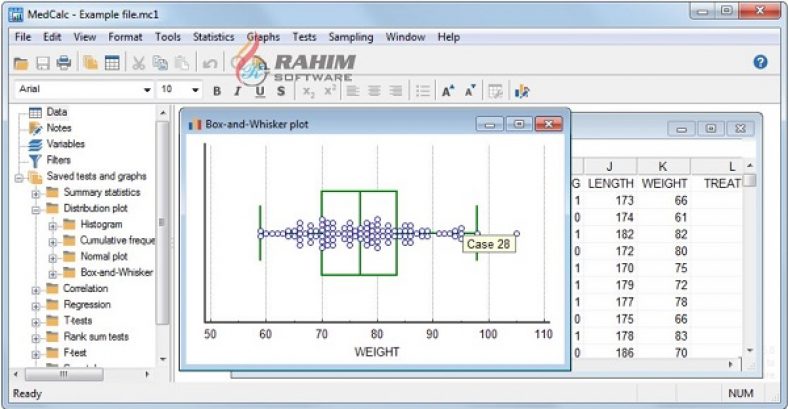Select the Rank sum tests folder
The width and height of the screenshot is (788, 409).
coord(96,337)
